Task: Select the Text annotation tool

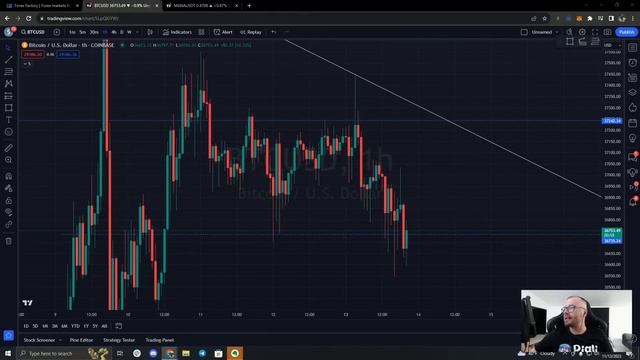Action: [8, 120]
